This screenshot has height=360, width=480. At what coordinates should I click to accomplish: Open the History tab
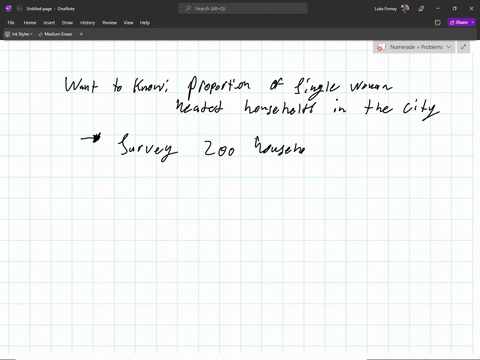coord(87,23)
